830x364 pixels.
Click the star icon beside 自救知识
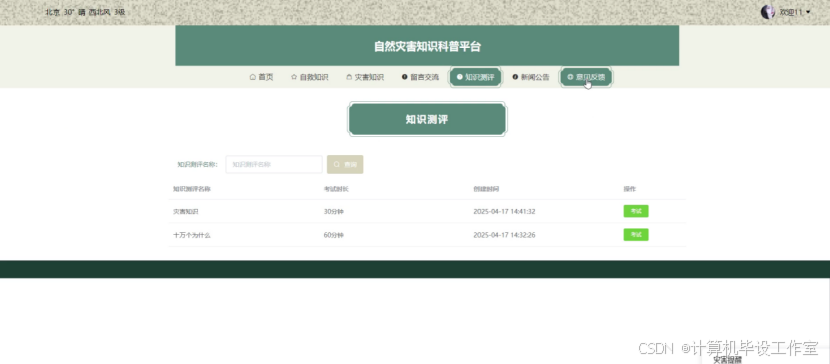(294, 77)
